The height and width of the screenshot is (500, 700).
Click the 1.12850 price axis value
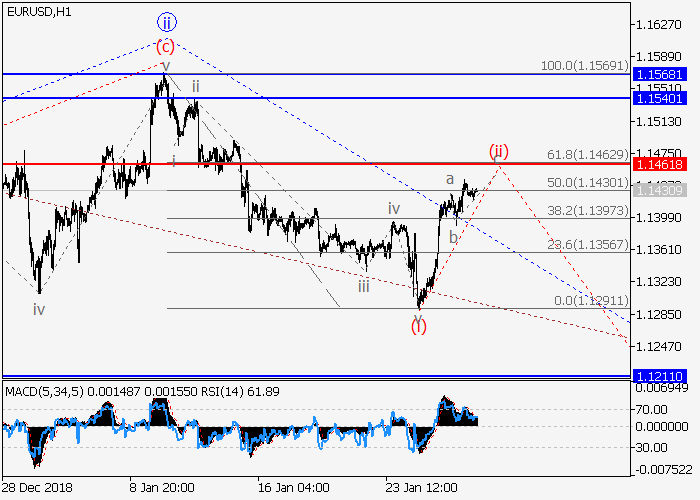[x=658, y=314]
